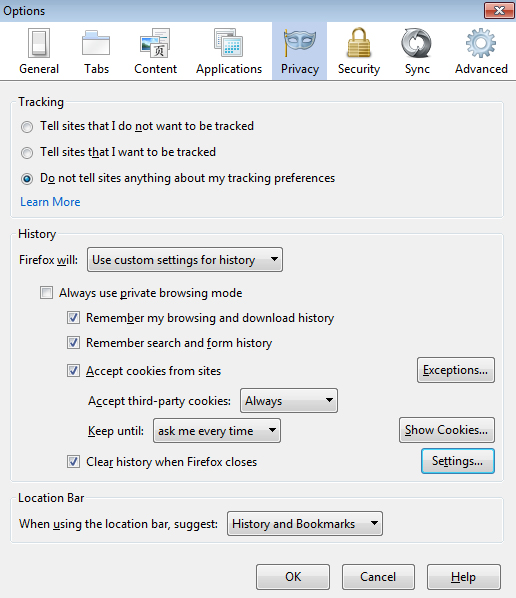Expand the 'Accept third-party cookies' dropdown
This screenshot has width=516, height=598.
pos(289,401)
